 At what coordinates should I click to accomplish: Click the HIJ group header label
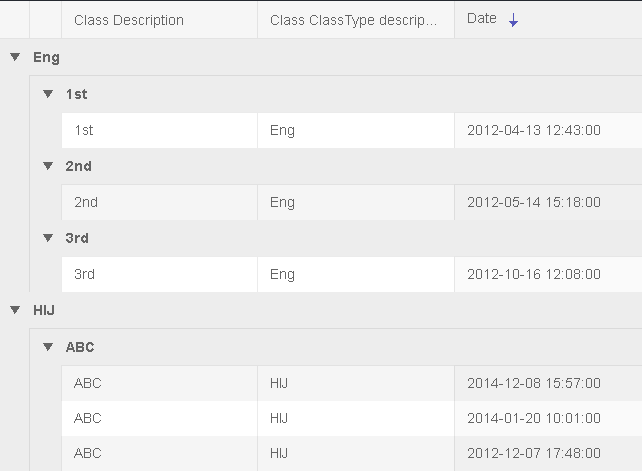44,310
